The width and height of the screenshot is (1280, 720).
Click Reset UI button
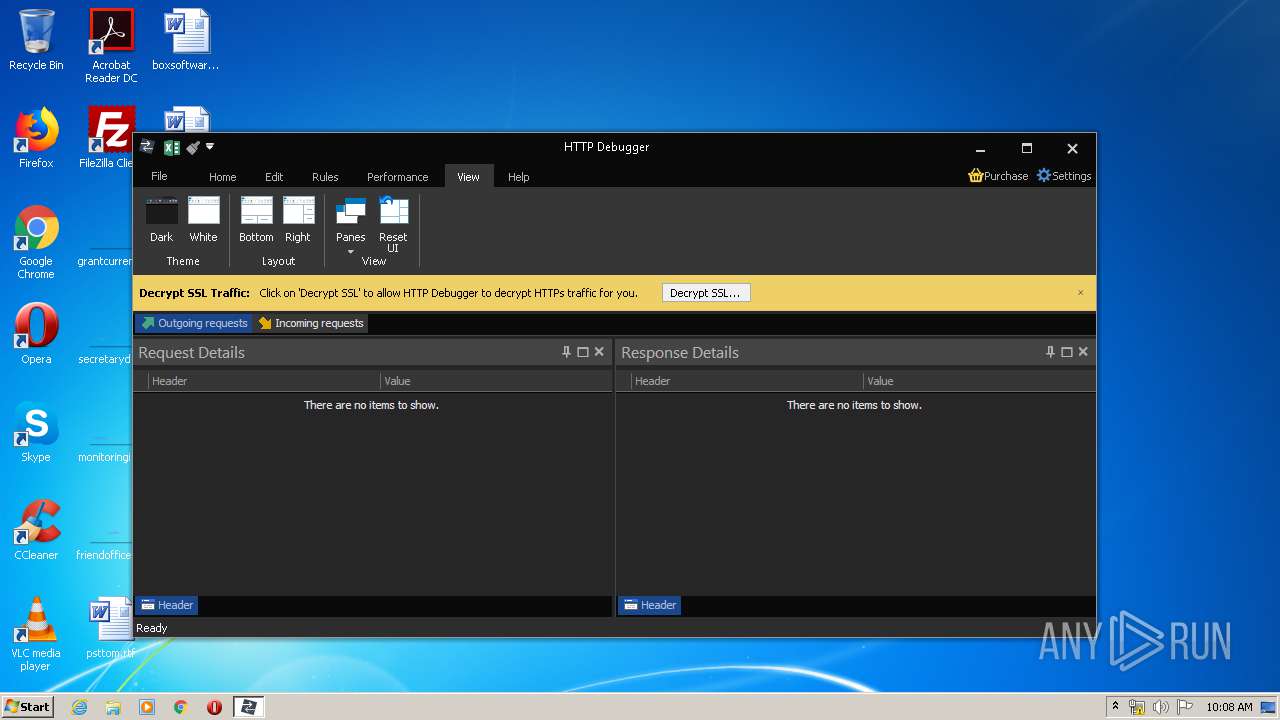pos(393,225)
